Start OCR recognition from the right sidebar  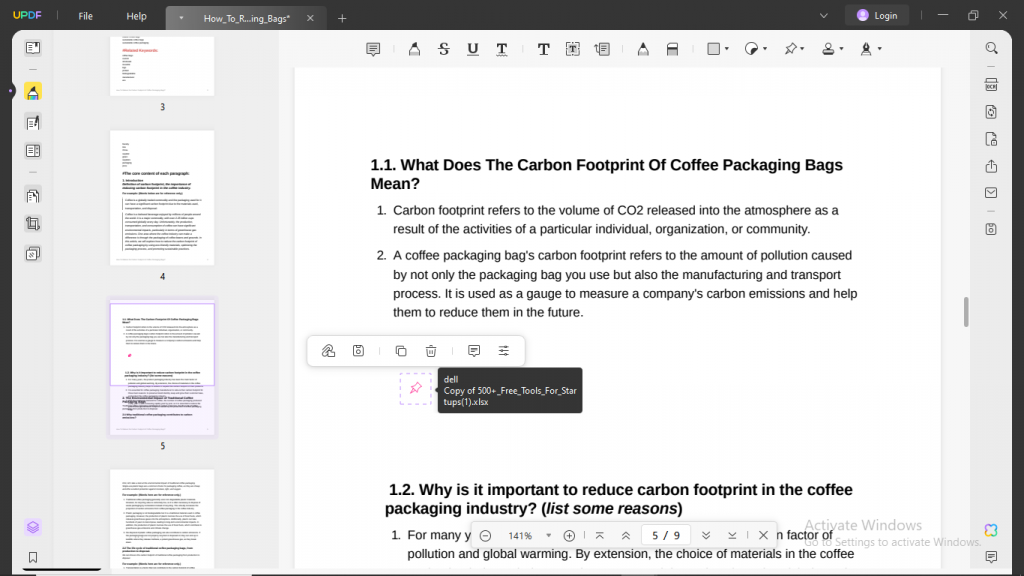(991, 84)
